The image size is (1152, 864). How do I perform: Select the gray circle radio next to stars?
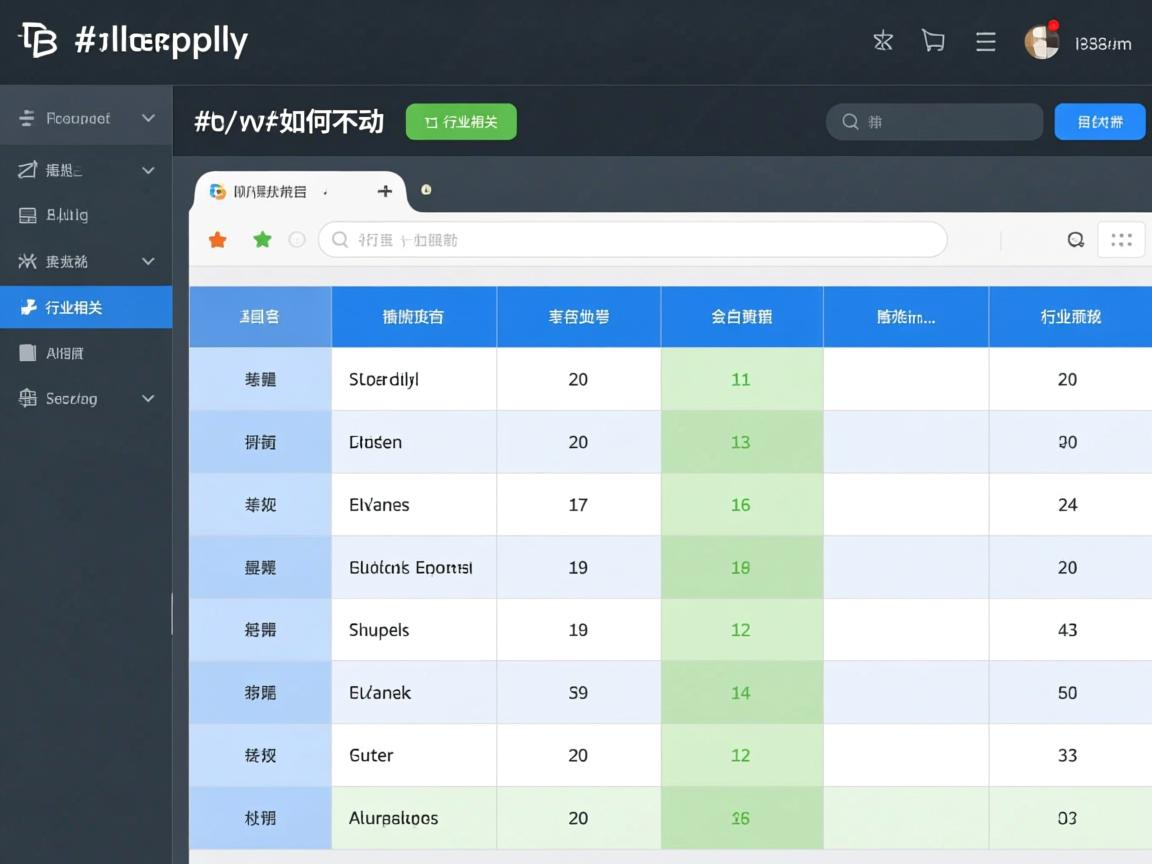pyautogui.click(x=297, y=240)
